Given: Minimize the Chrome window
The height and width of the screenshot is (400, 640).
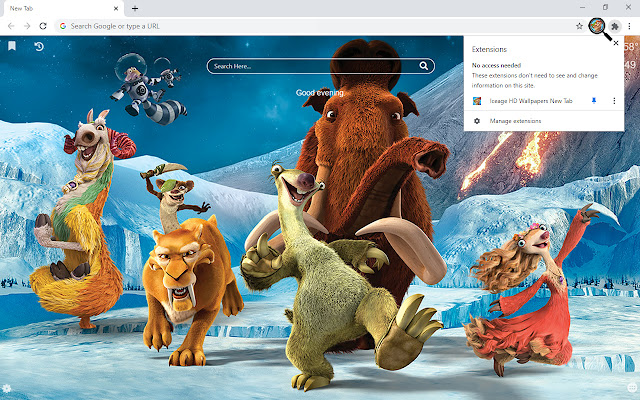Looking at the screenshot, I should [582, 7].
